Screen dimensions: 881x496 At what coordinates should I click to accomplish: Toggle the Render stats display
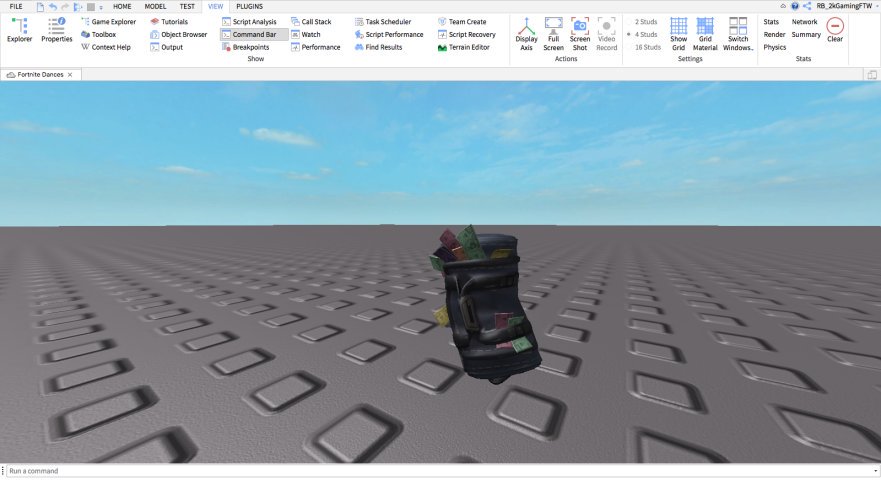[774, 34]
